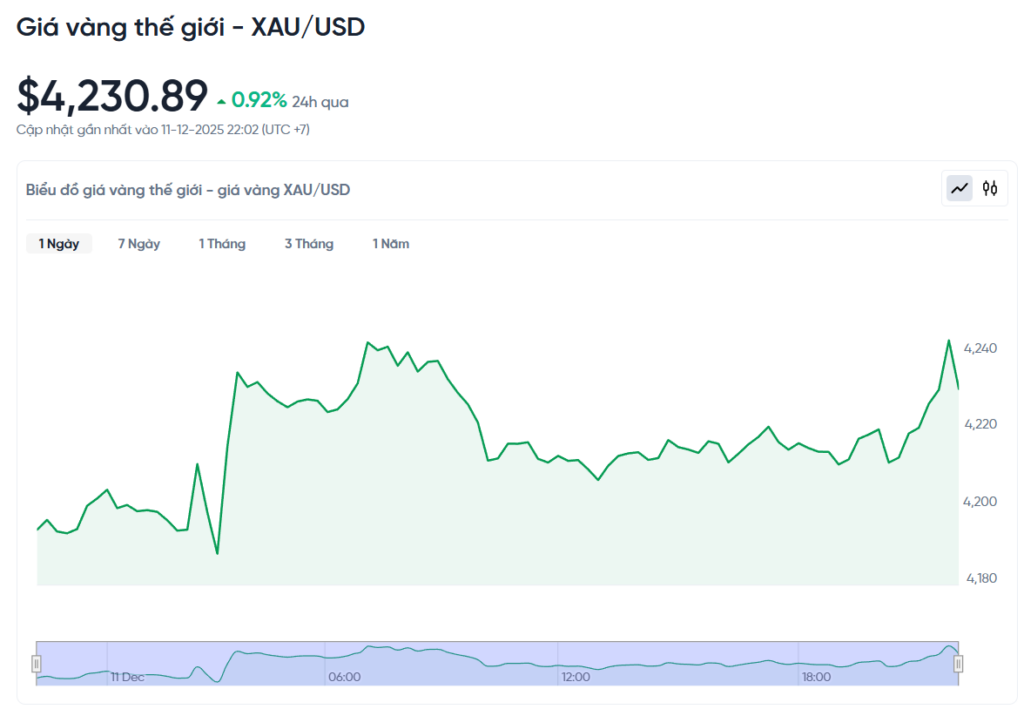The image size is (1024, 709).
Task: Select the 7 Ngày time range
Action: 139,244
